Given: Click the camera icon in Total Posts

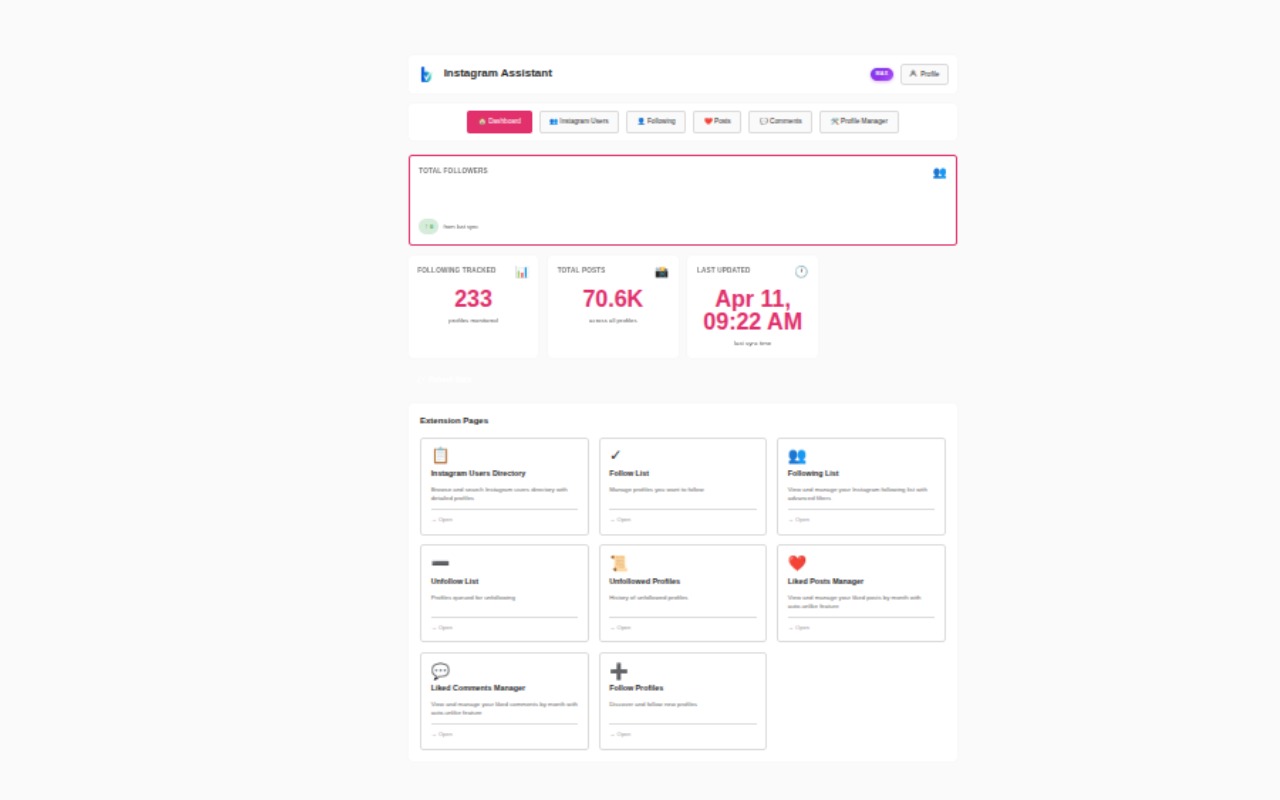Looking at the screenshot, I should [x=661, y=272].
